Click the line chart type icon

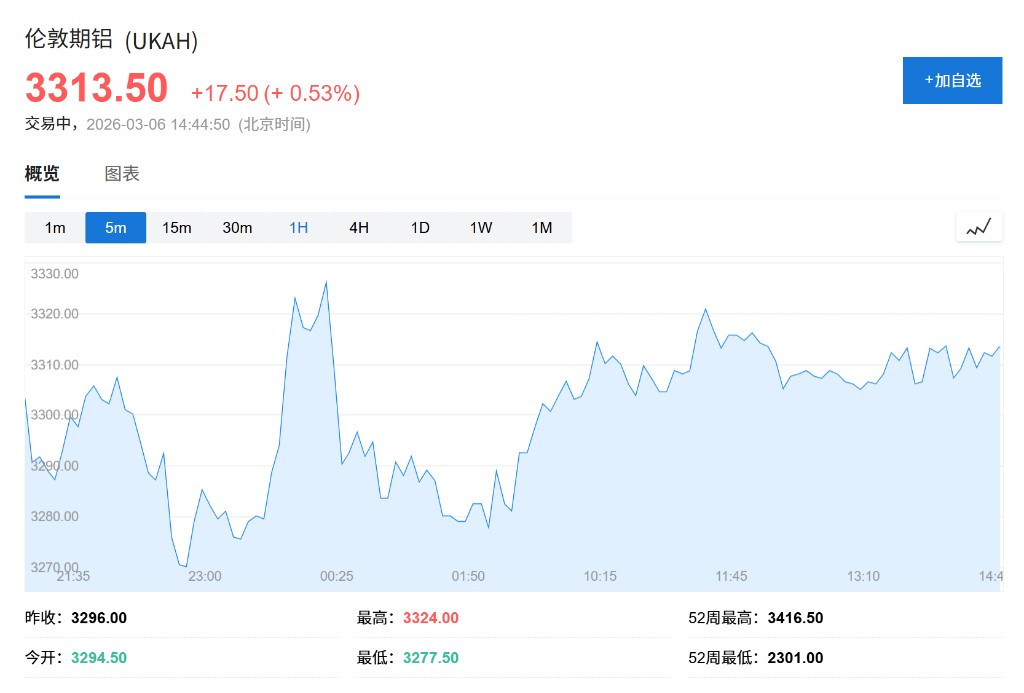click(x=978, y=227)
